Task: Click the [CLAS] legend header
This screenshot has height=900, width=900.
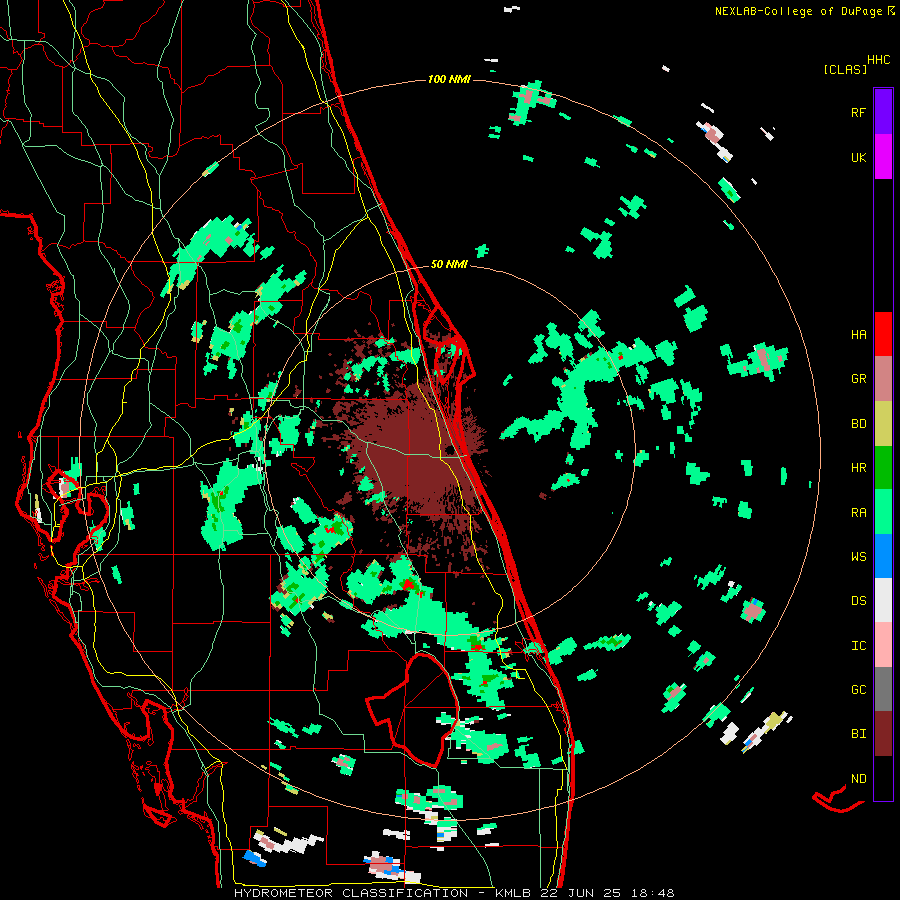Action: coord(845,69)
